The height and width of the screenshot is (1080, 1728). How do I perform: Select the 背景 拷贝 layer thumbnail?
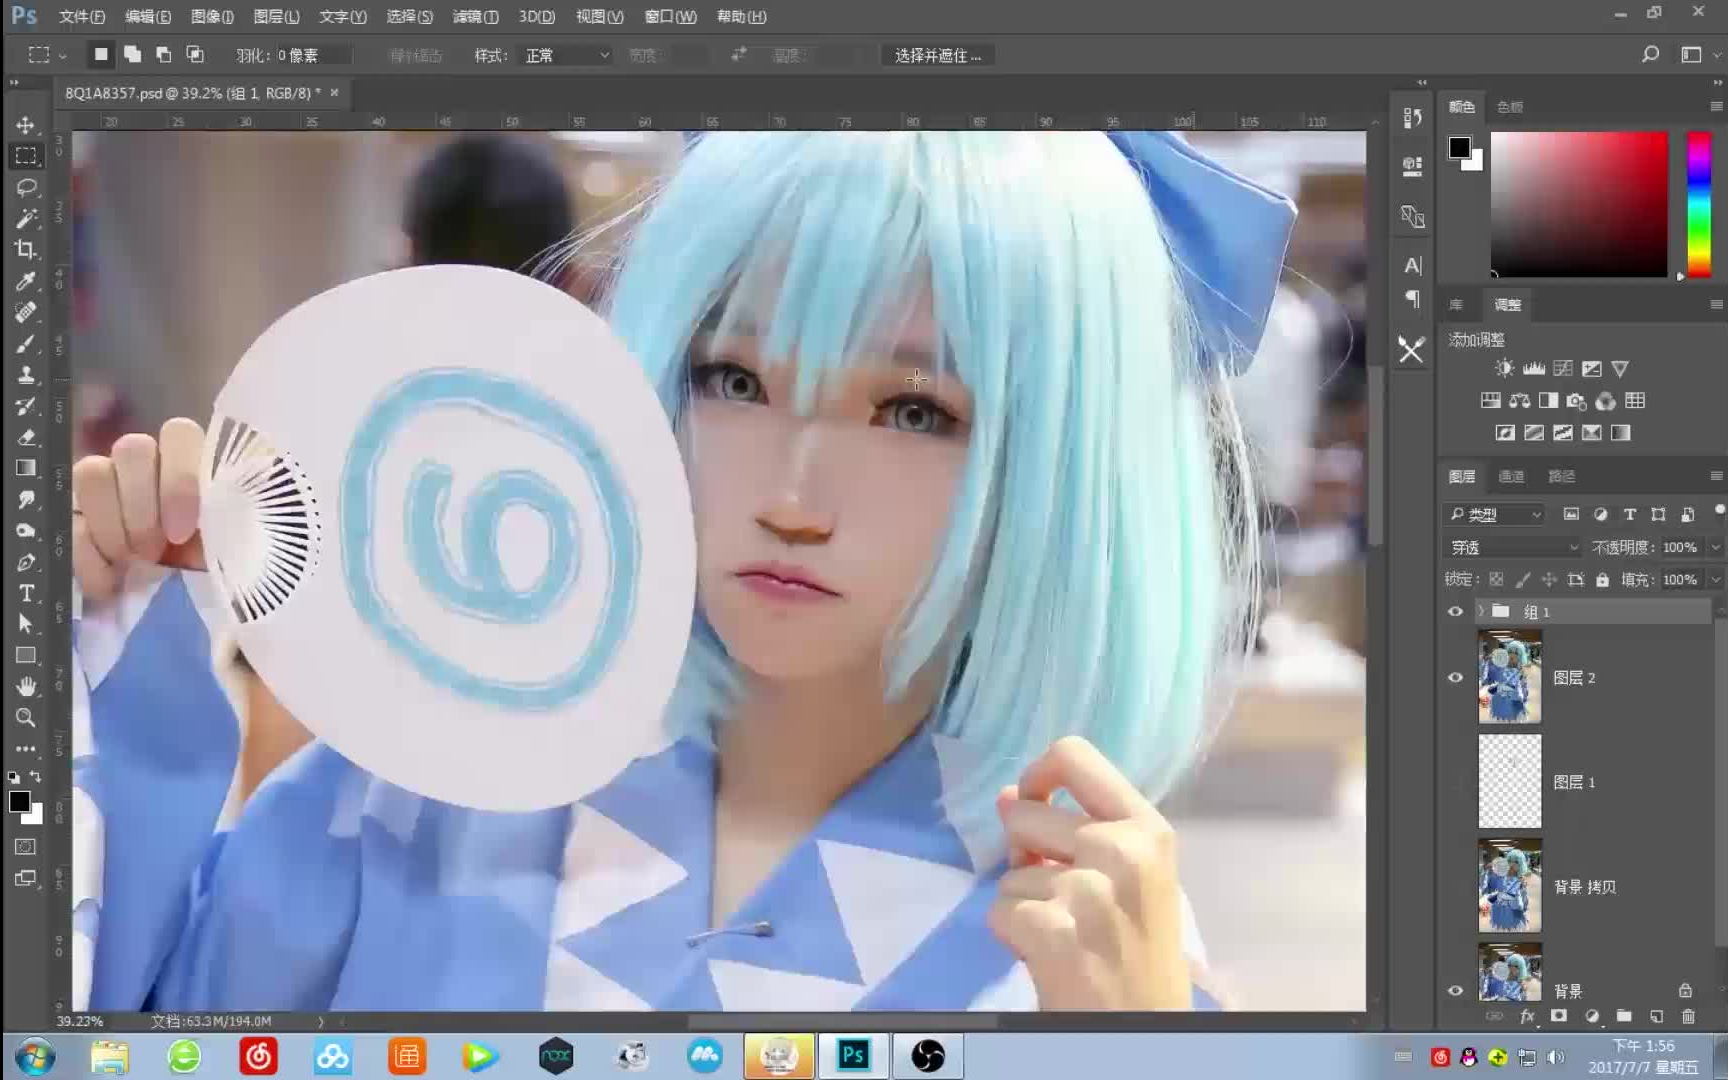(x=1509, y=886)
